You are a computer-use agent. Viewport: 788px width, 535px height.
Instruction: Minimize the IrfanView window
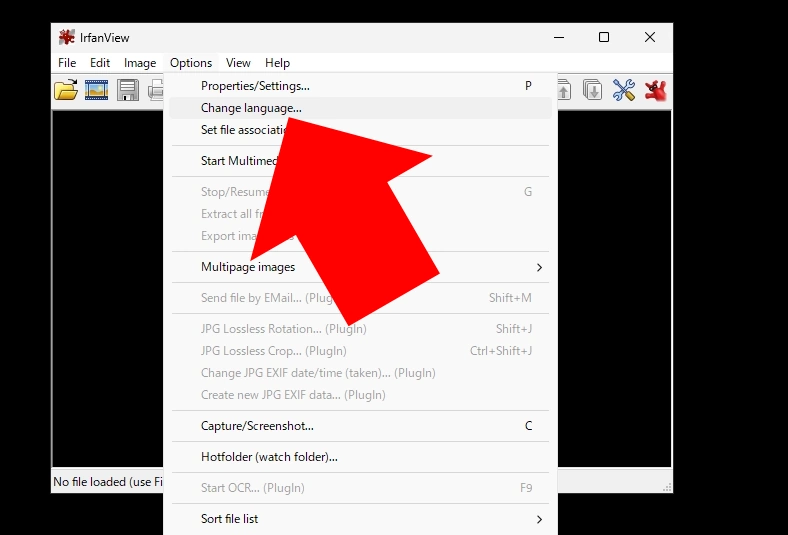coord(559,37)
